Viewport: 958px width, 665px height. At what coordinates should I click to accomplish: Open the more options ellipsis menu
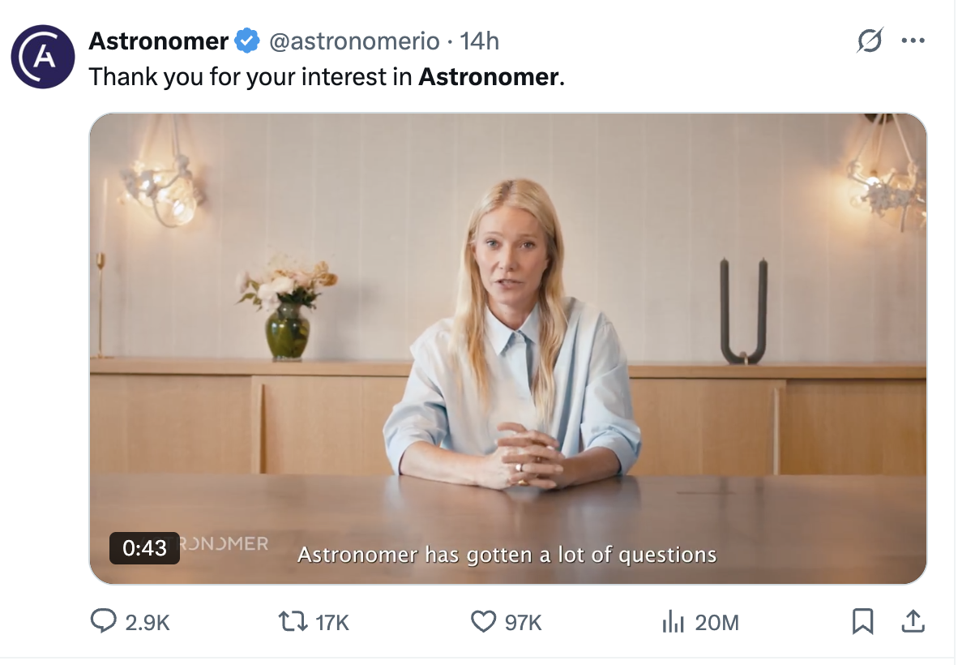click(x=912, y=40)
